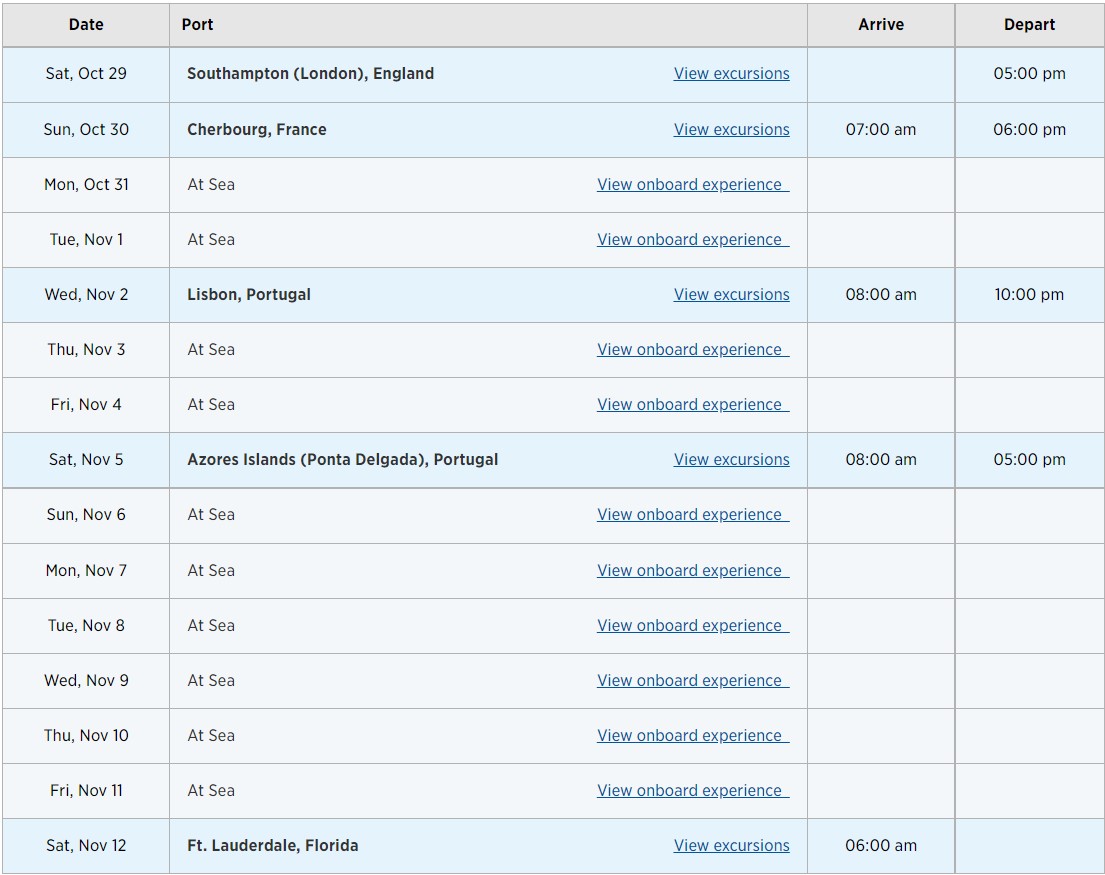This screenshot has height=875, width=1105.
Task: Click the Port column header
Action: pyautogui.click(x=488, y=25)
